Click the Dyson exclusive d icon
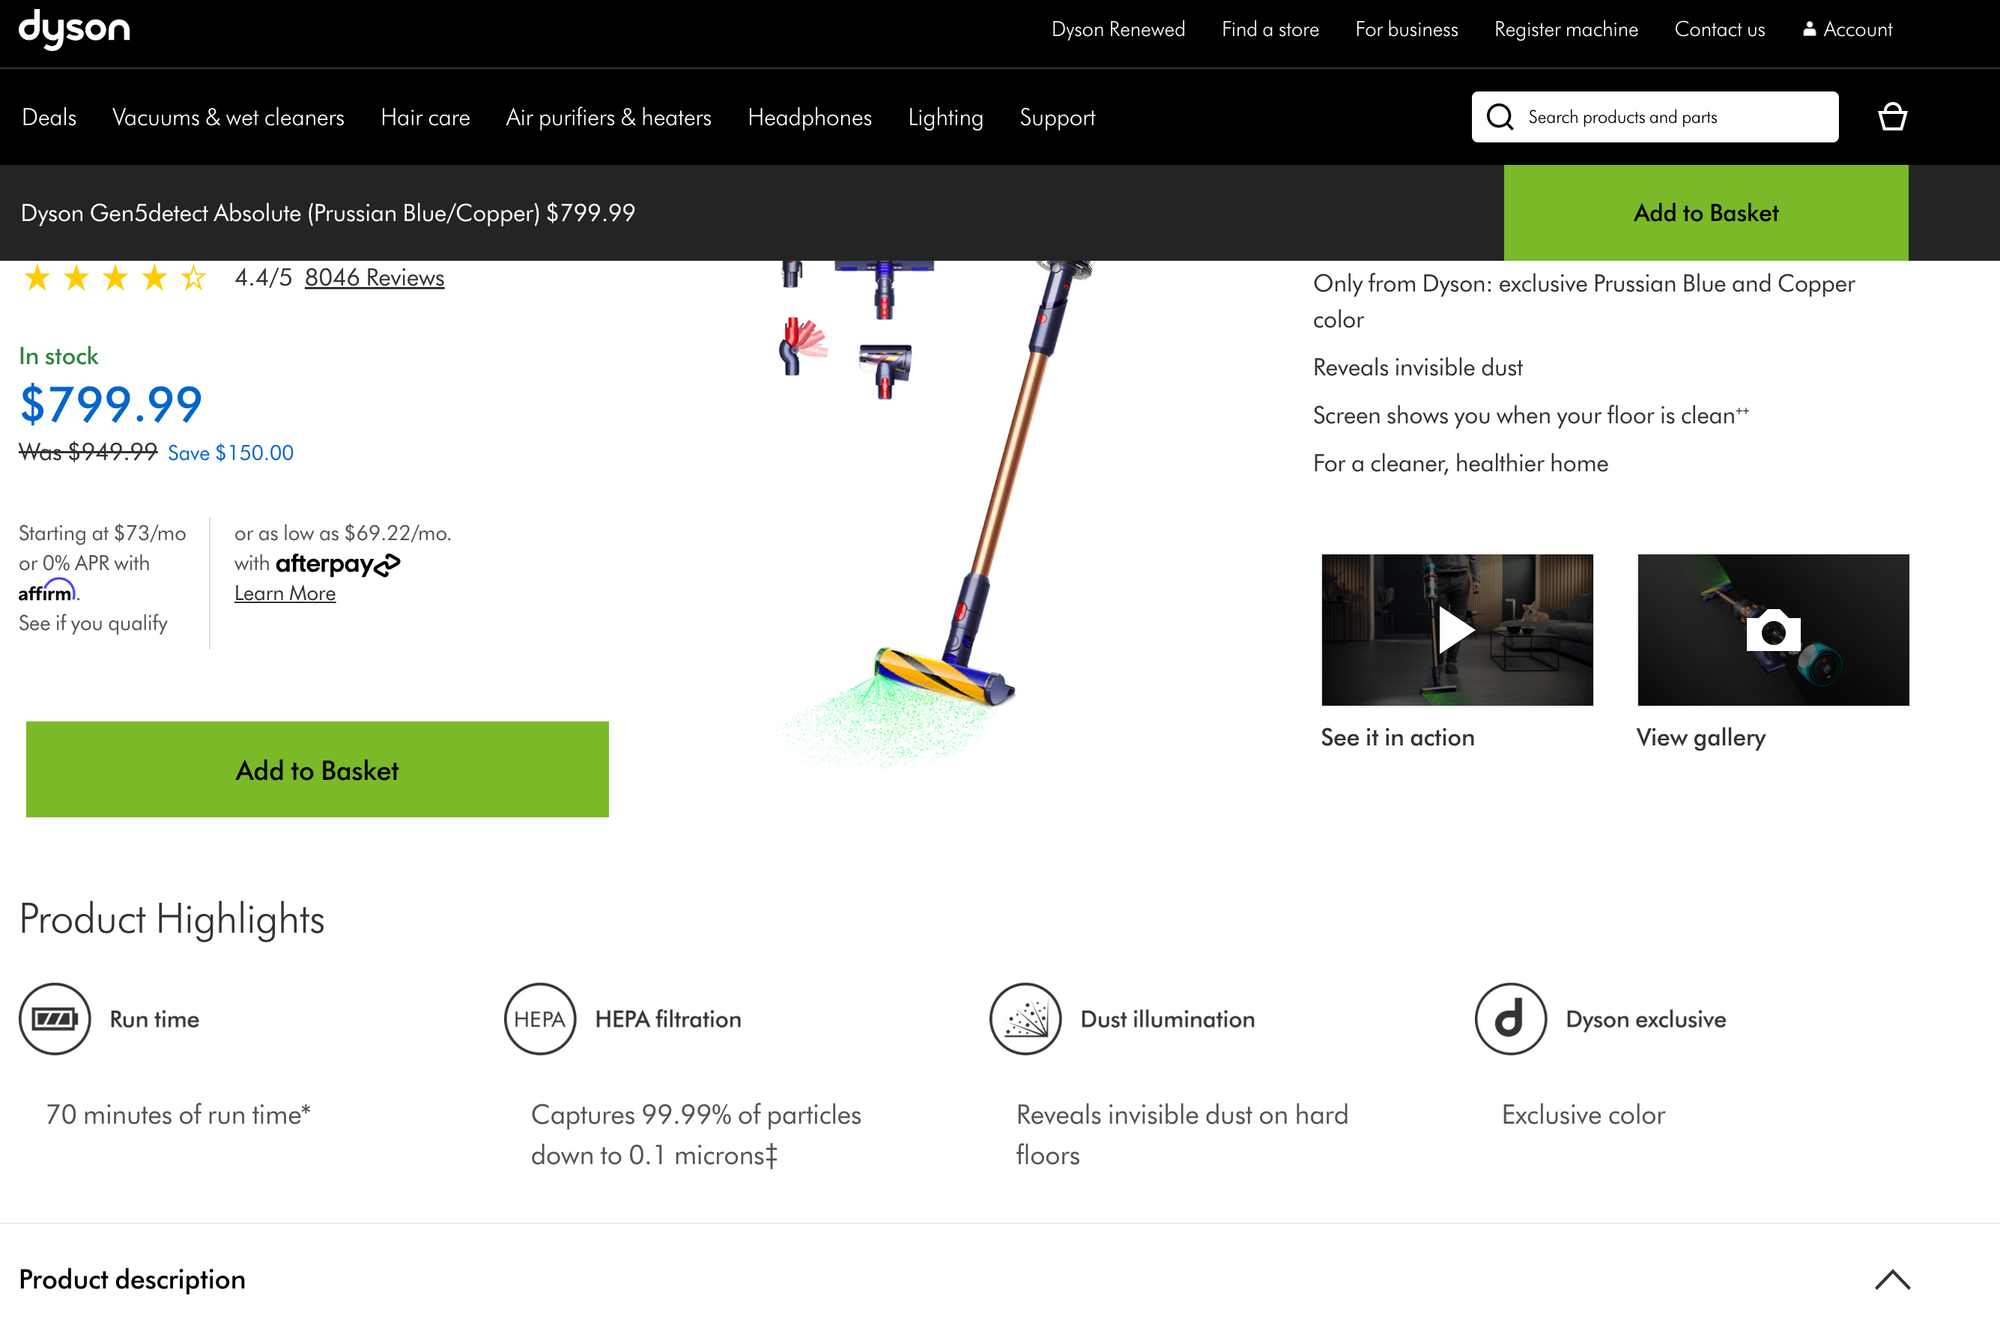Screen dimensions: 2000x1335 click(x=1511, y=1019)
